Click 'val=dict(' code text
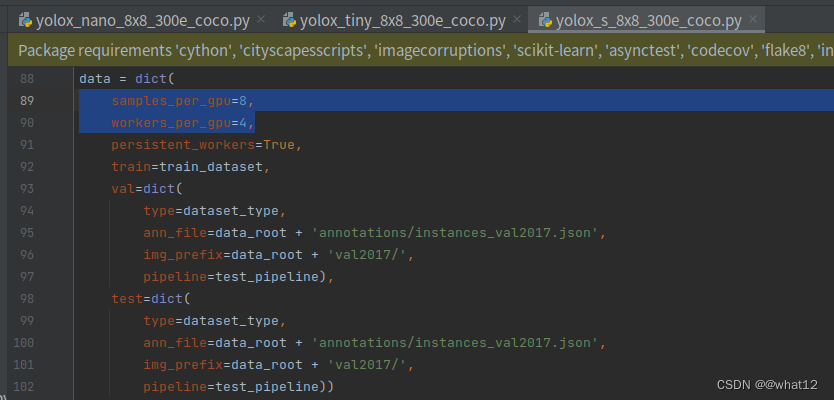Viewport: 834px width, 400px height. (147, 189)
